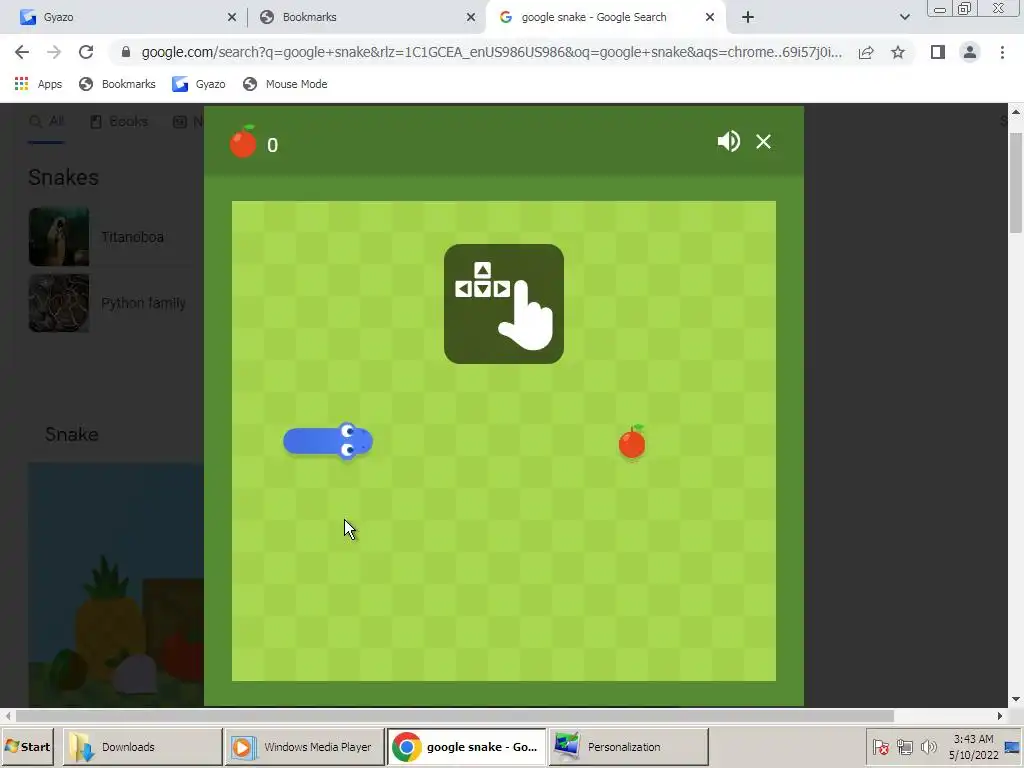The height and width of the screenshot is (768, 1024).
Task: Click the vertical page scrollbar thumb
Action: (x=1016, y=182)
